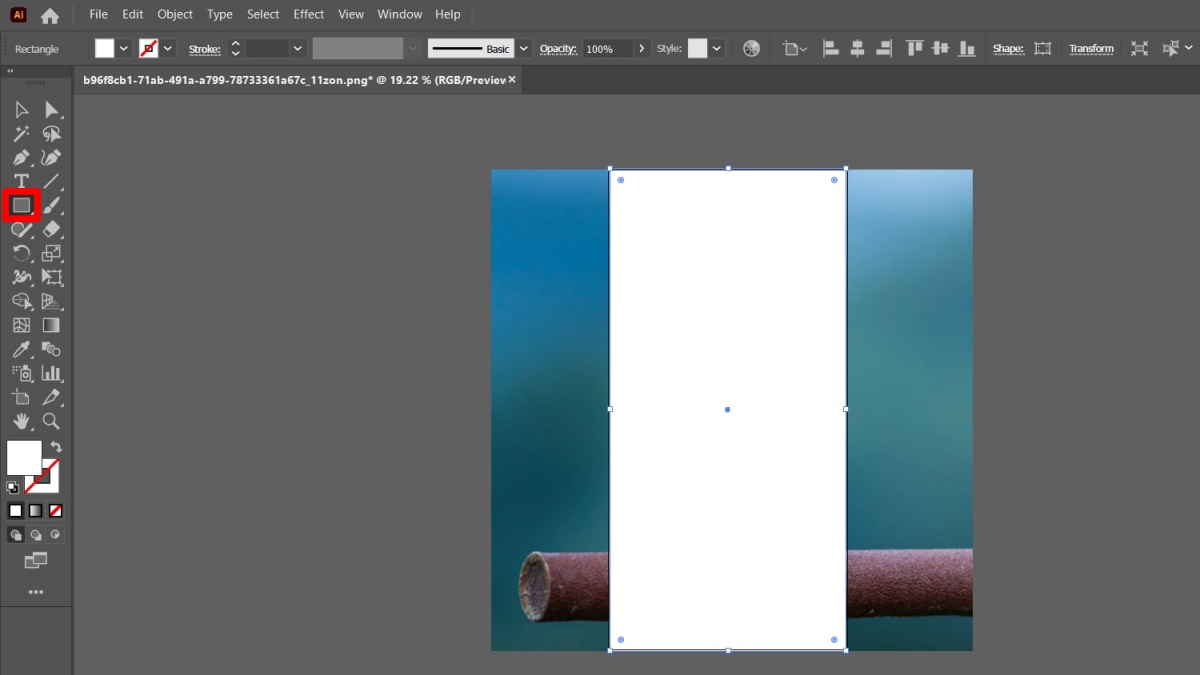Pick the Curvature tool

pos(52,158)
